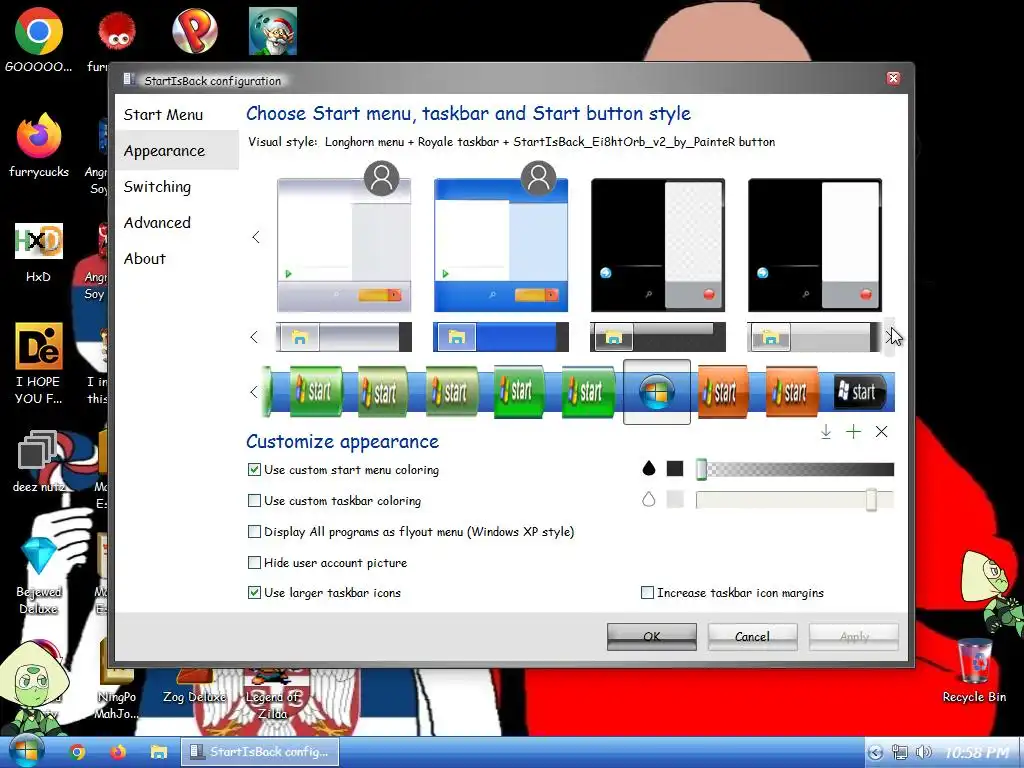
Task: Close the StartIsBack configuration window
Action: (893, 79)
